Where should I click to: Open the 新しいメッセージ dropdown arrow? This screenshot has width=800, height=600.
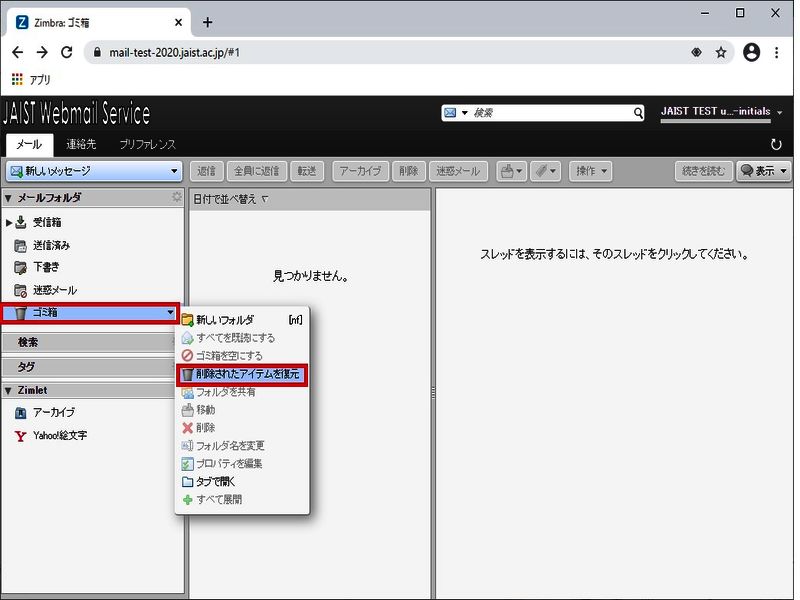pyautogui.click(x=174, y=171)
